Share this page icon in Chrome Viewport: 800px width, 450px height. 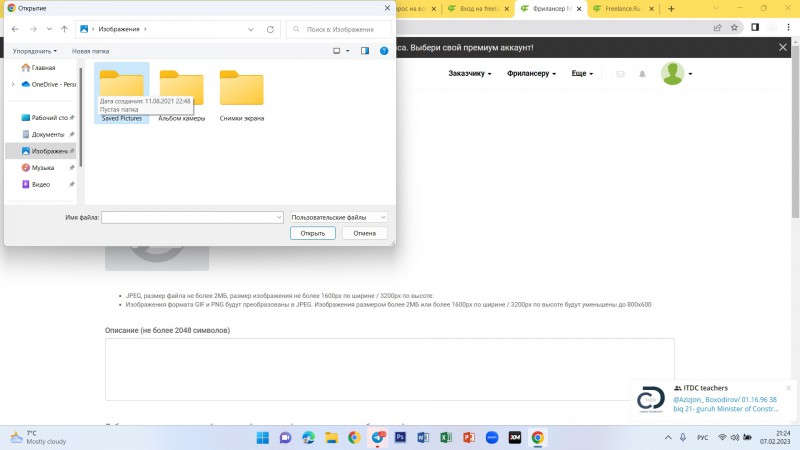[x=717, y=28]
